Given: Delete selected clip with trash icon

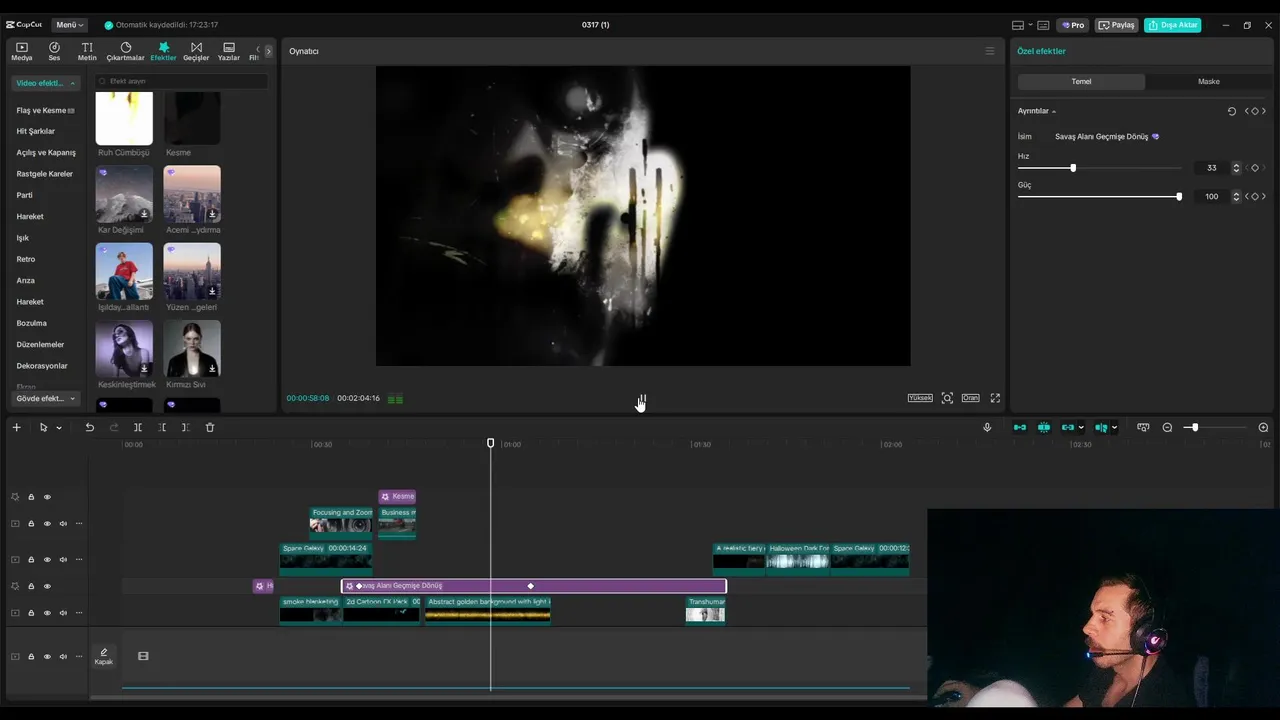Looking at the screenshot, I should coord(209,427).
